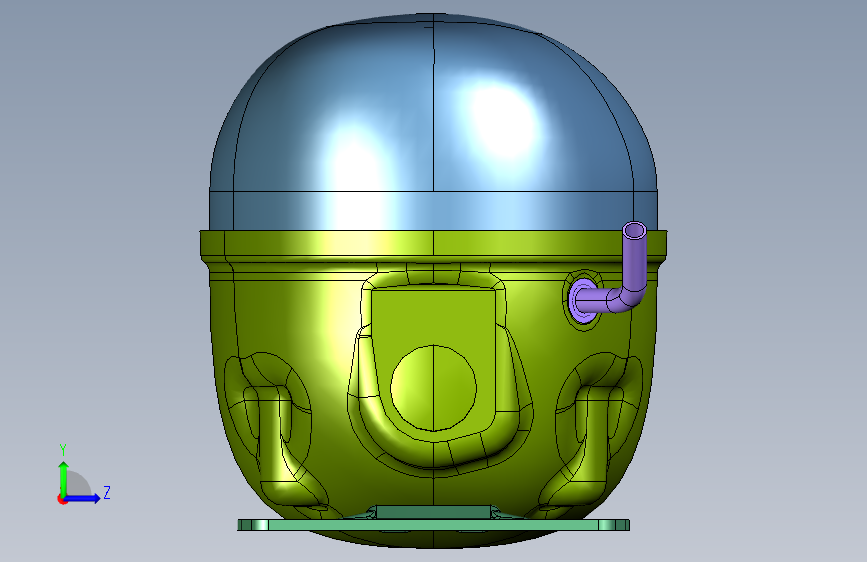
Task: Click the purple pipe's open top end
Action: pos(634,230)
